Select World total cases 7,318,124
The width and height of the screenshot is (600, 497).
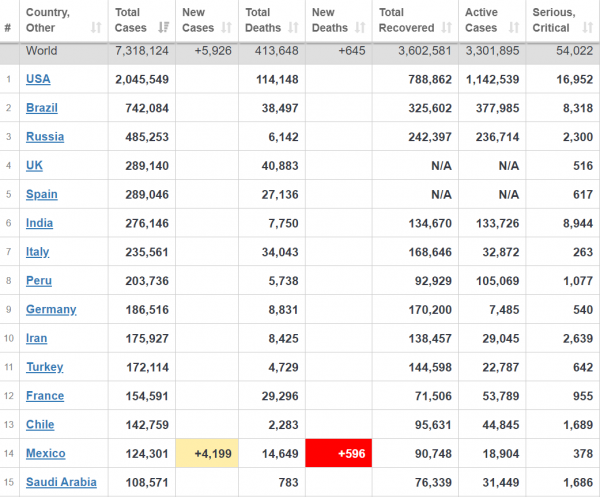(142, 51)
